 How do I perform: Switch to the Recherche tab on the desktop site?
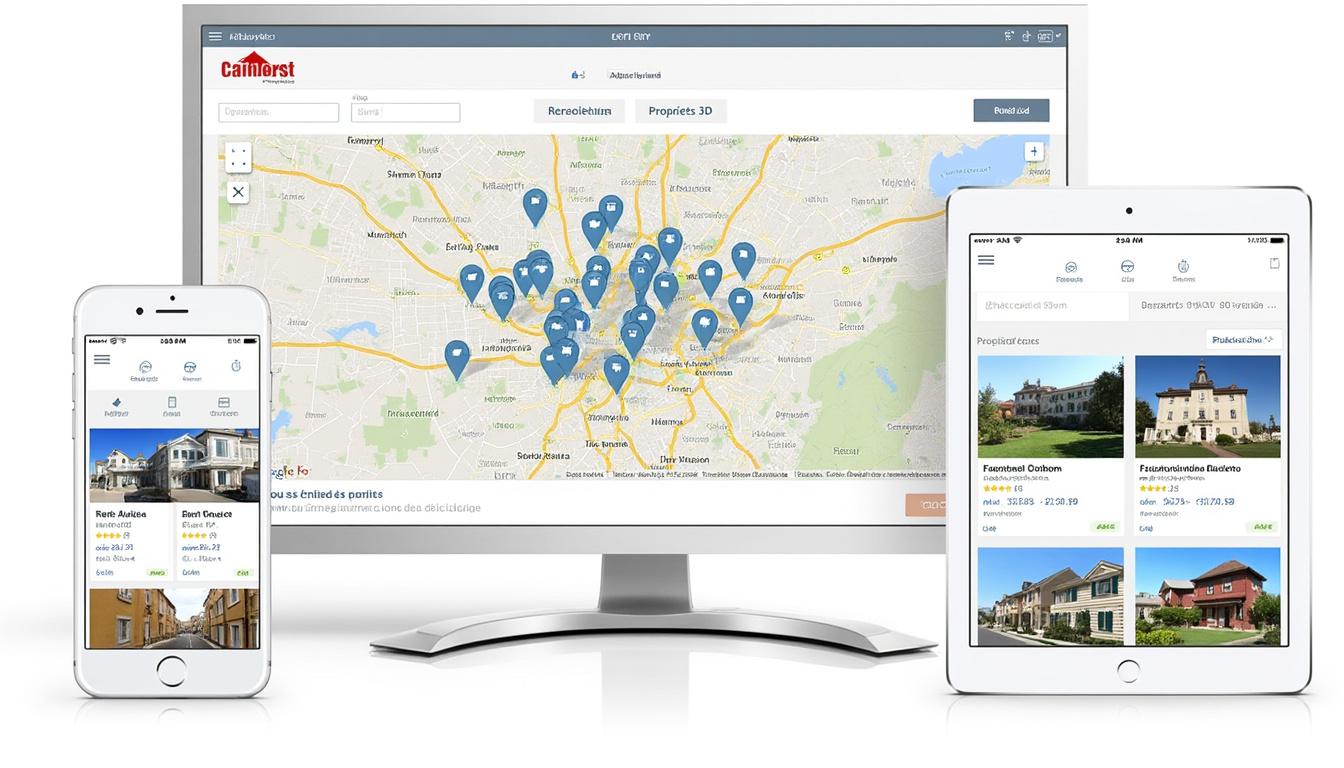tap(579, 110)
